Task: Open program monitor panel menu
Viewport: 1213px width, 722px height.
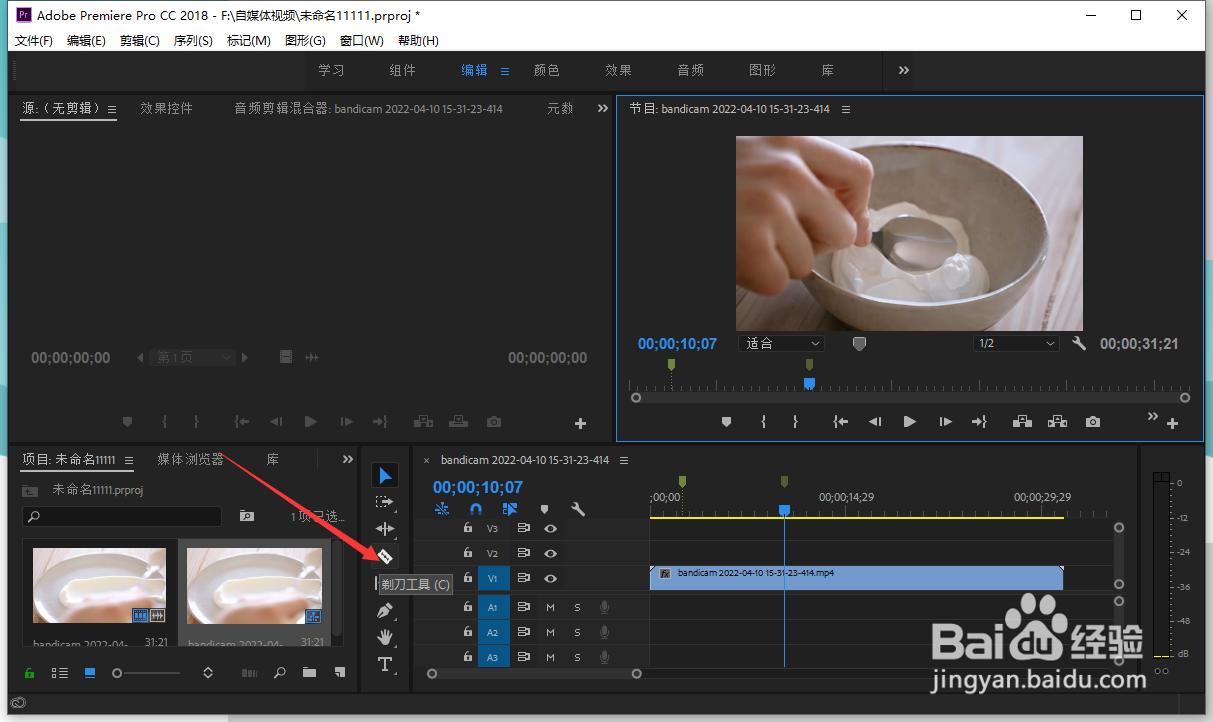Action: click(x=846, y=109)
